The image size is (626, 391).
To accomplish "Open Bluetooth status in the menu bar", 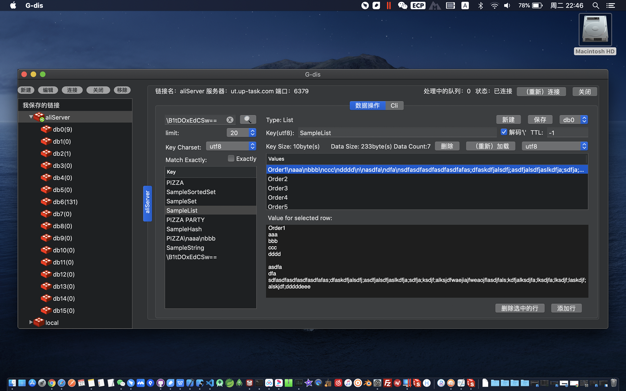I will click(x=480, y=6).
